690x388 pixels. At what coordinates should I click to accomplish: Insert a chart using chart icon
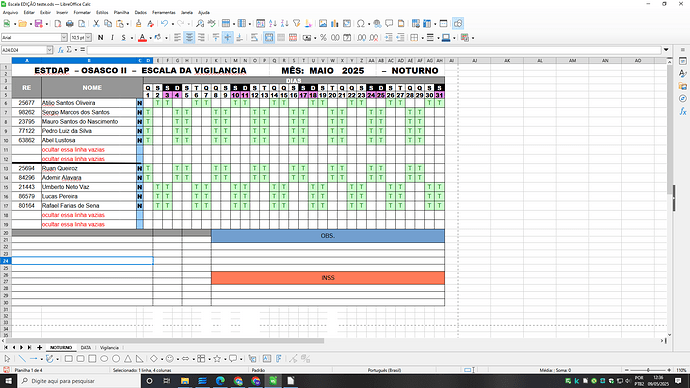point(335,24)
